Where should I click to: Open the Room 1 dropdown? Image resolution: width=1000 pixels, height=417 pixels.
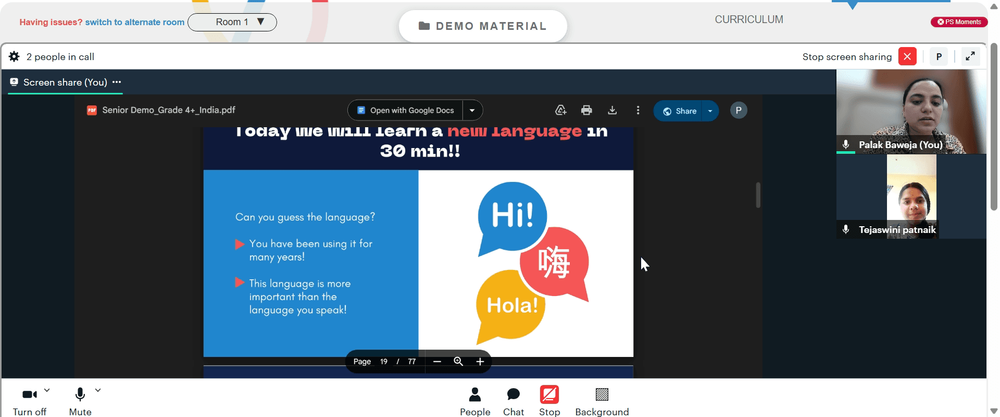(x=232, y=22)
